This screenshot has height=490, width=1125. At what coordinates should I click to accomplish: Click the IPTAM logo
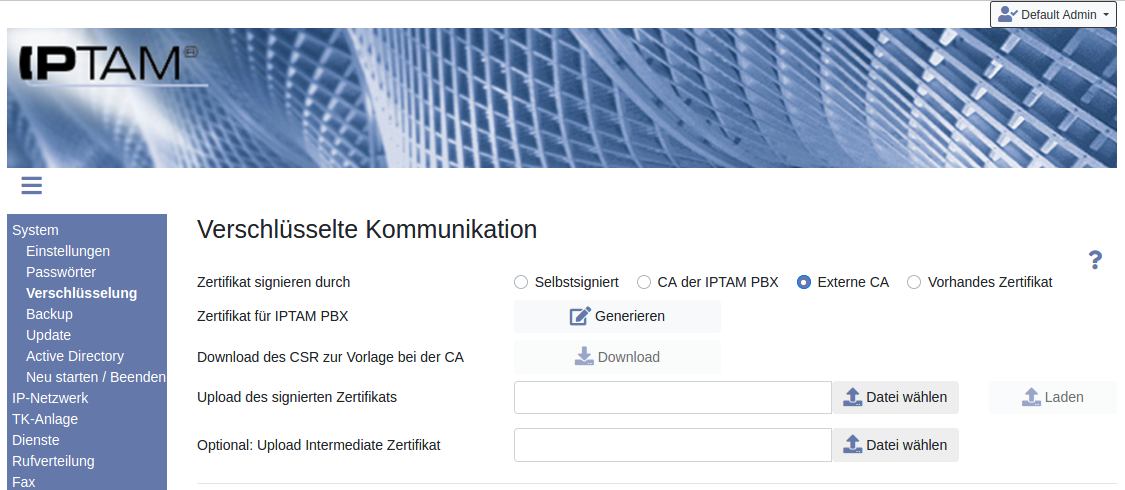[x=101, y=63]
